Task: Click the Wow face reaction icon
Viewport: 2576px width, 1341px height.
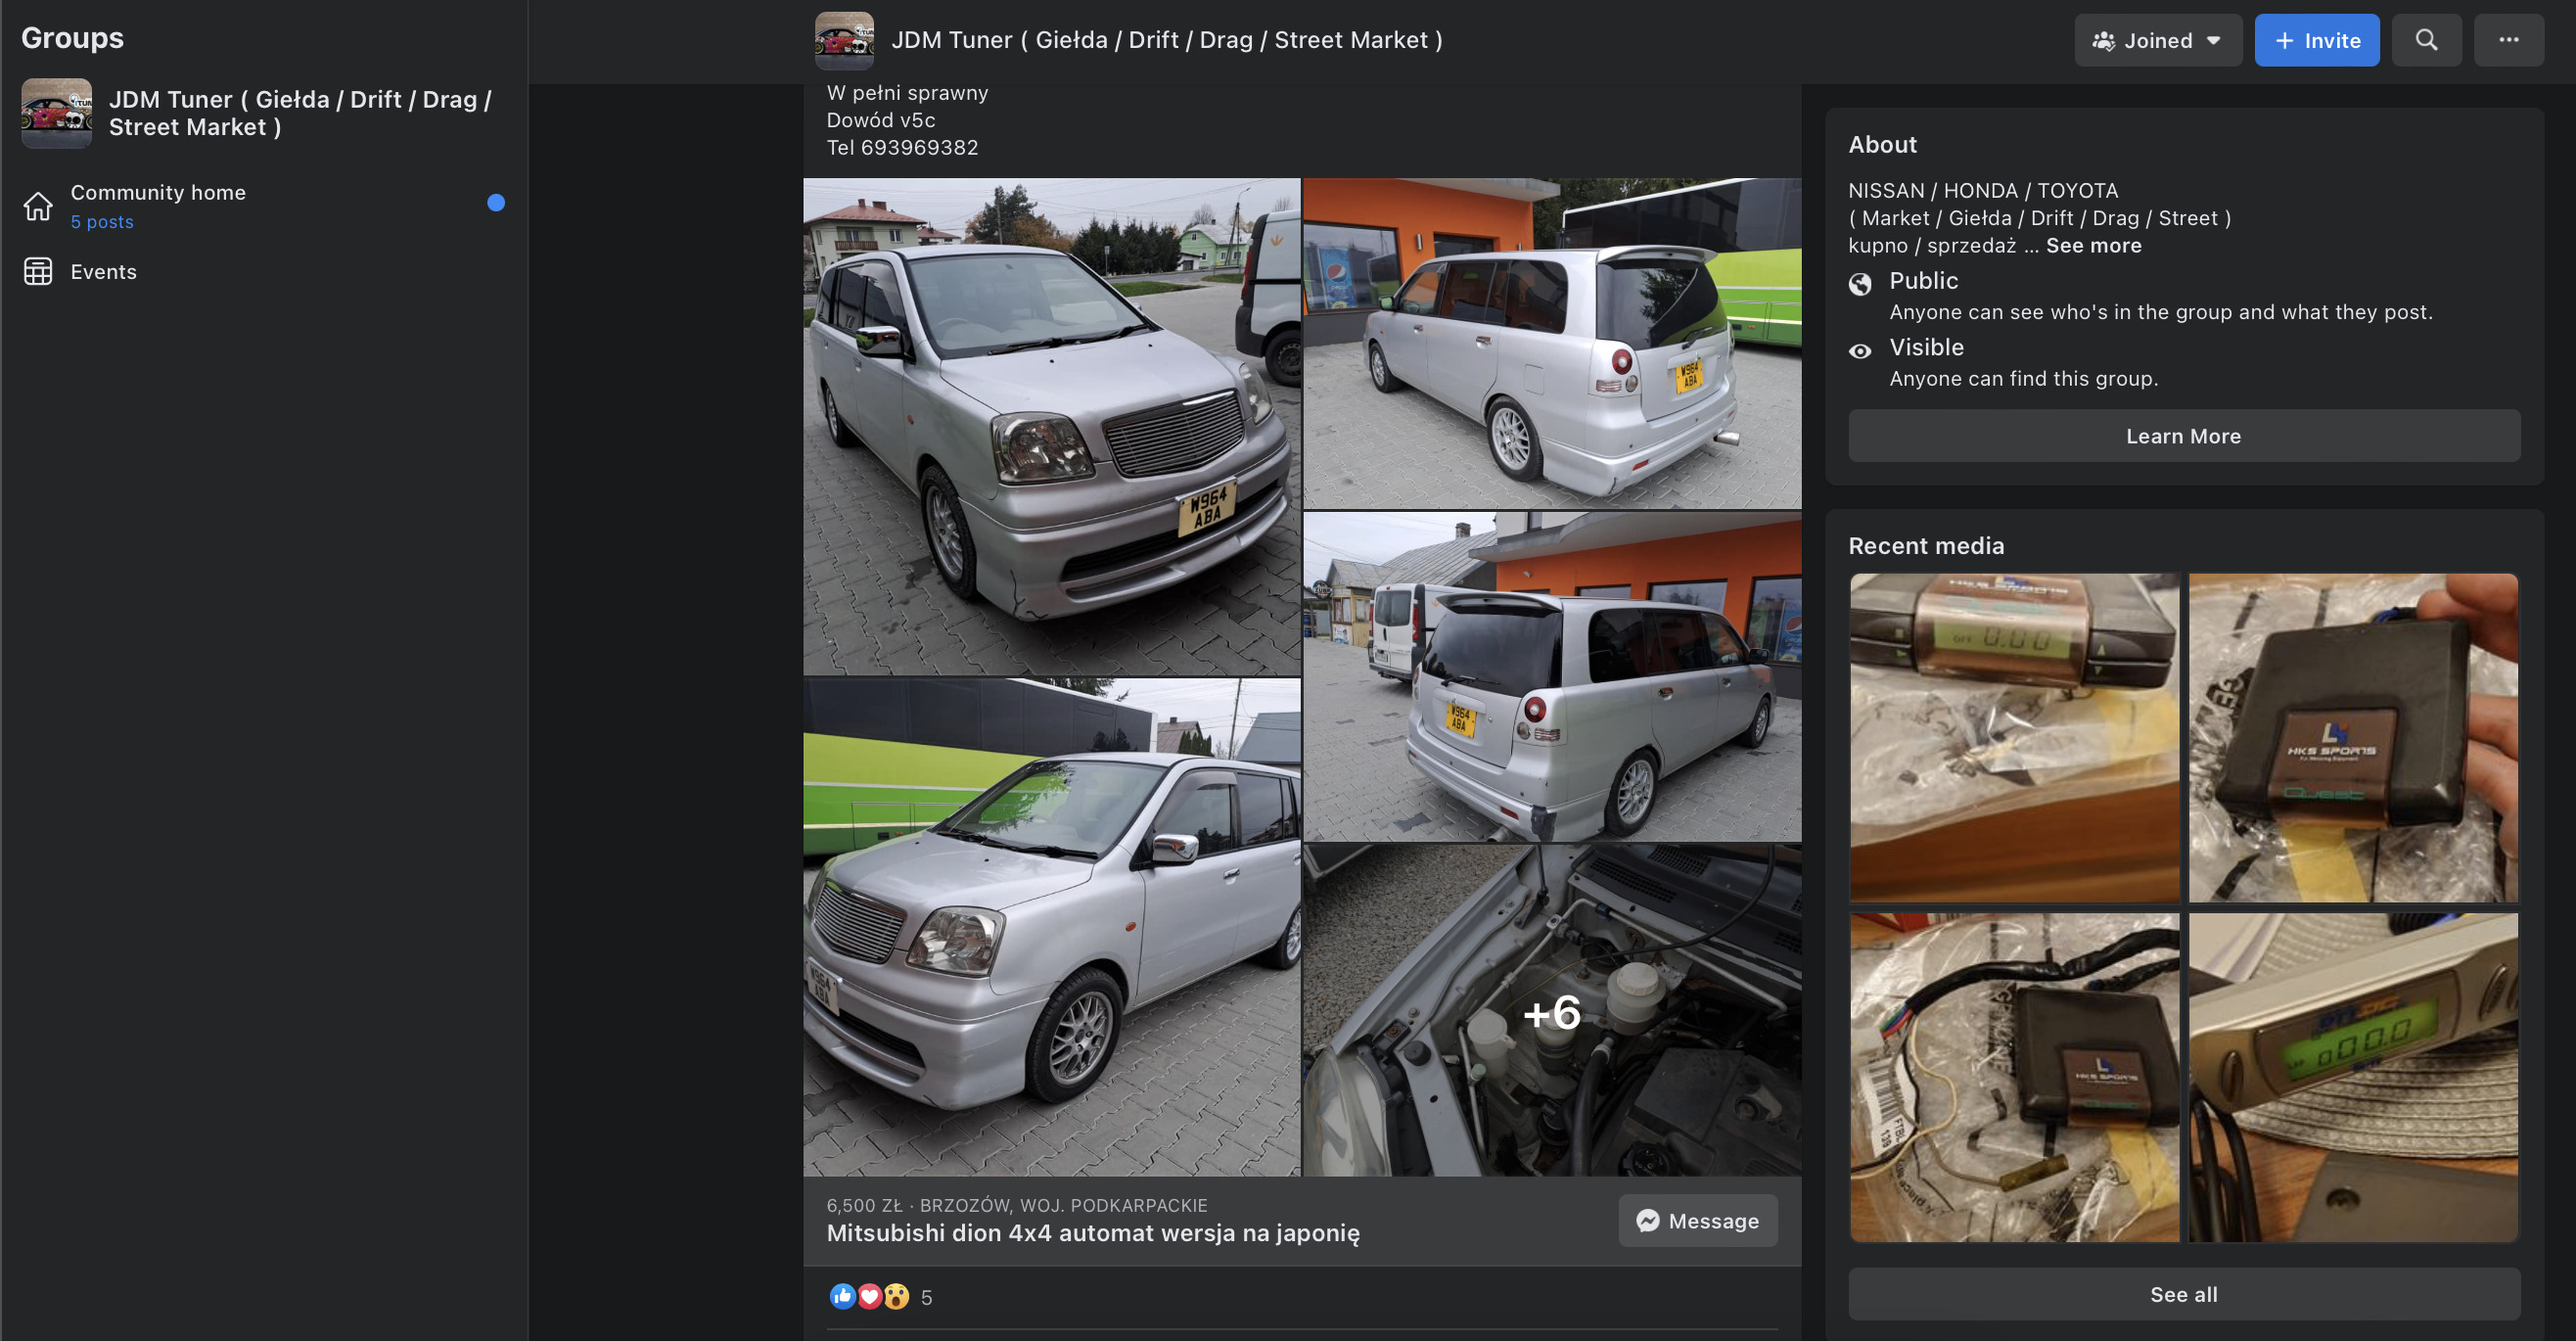Action: (x=896, y=1296)
